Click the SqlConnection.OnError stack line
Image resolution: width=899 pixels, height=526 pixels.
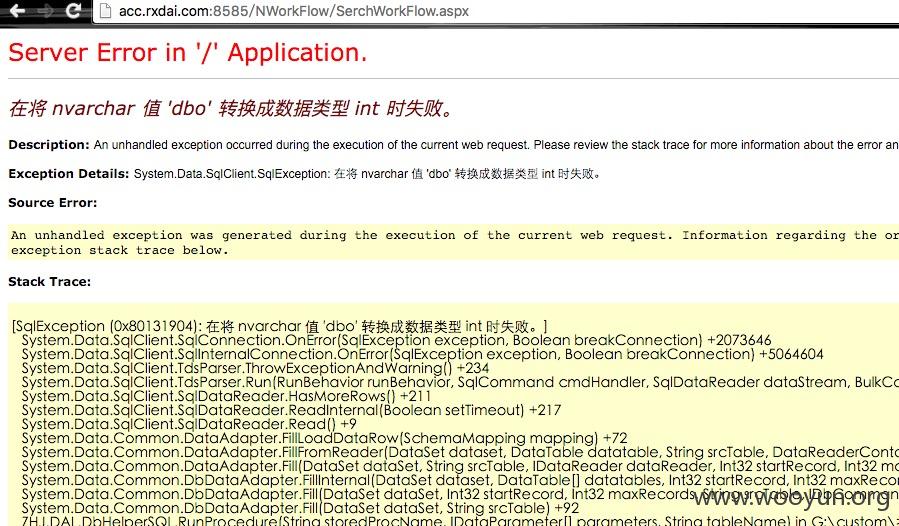click(396, 340)
